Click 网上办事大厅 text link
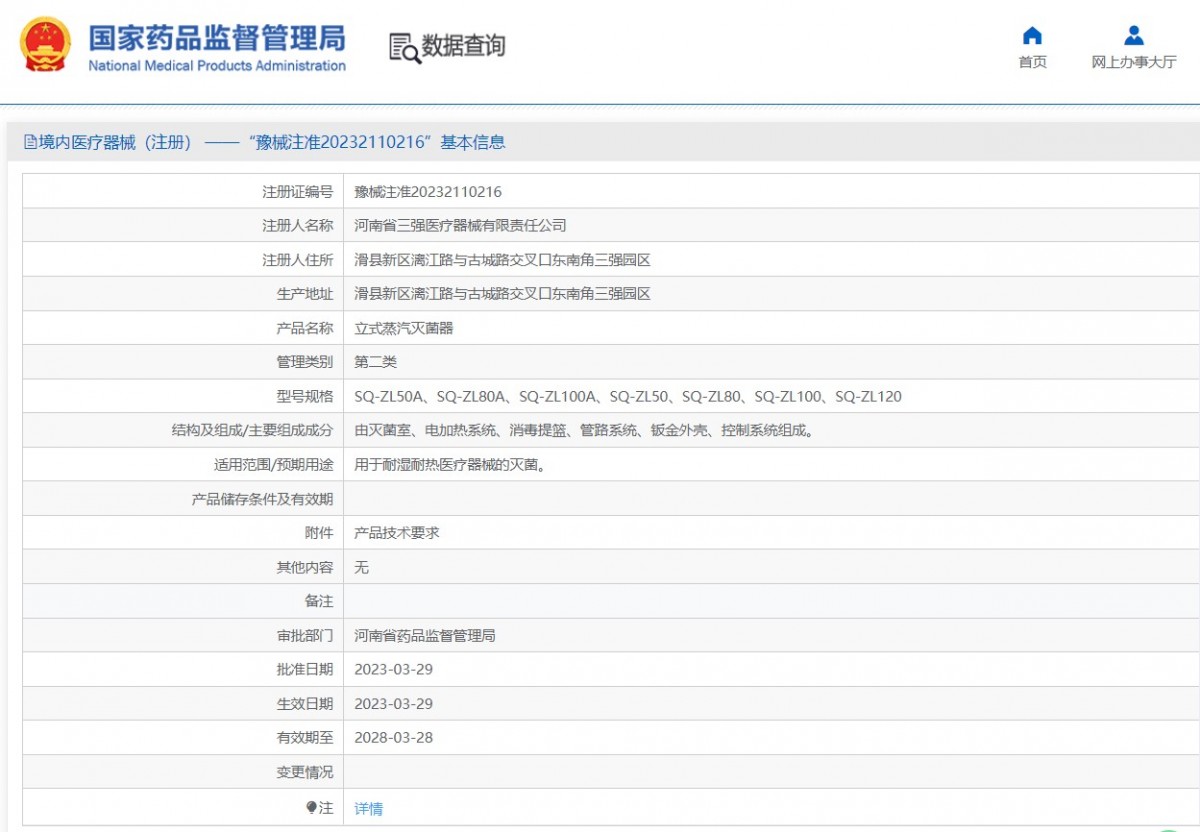The image size is (1200, 832). coord(1134,62)
